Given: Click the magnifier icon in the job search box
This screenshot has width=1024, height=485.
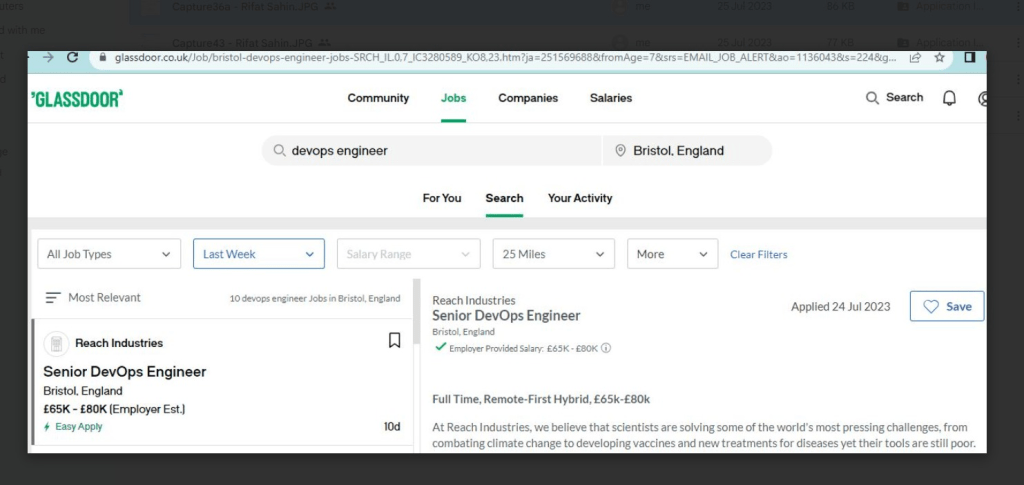Looking at the screenshot, I should (x=280, y=151).
